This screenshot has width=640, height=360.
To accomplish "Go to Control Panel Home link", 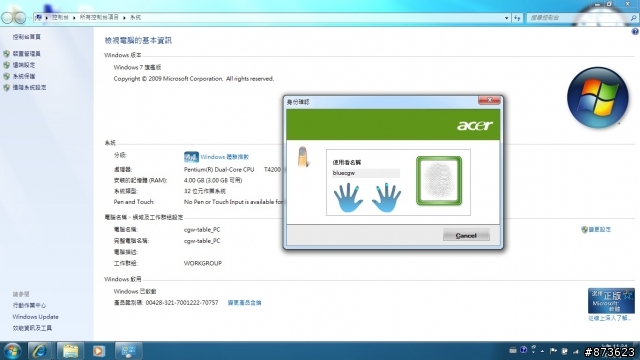I will (x=27, y=37).
